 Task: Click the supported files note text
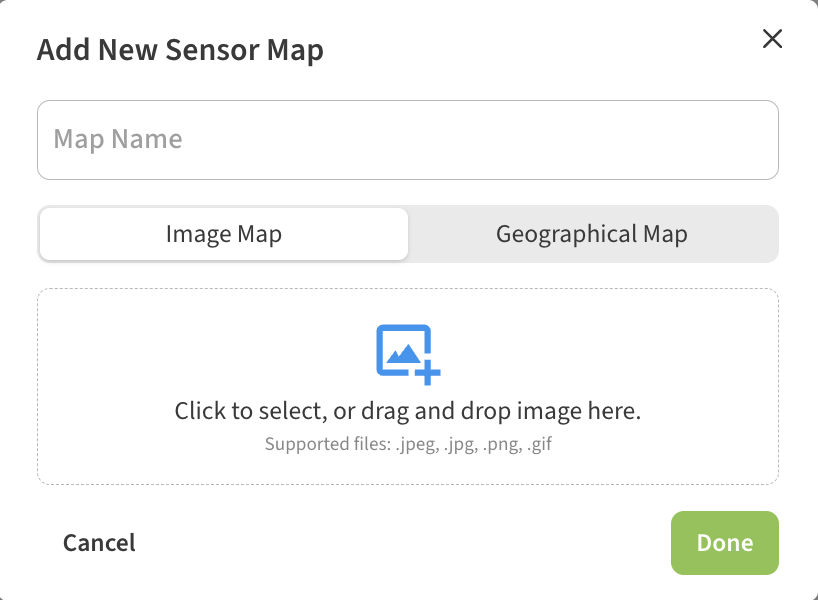coord(408,443)
